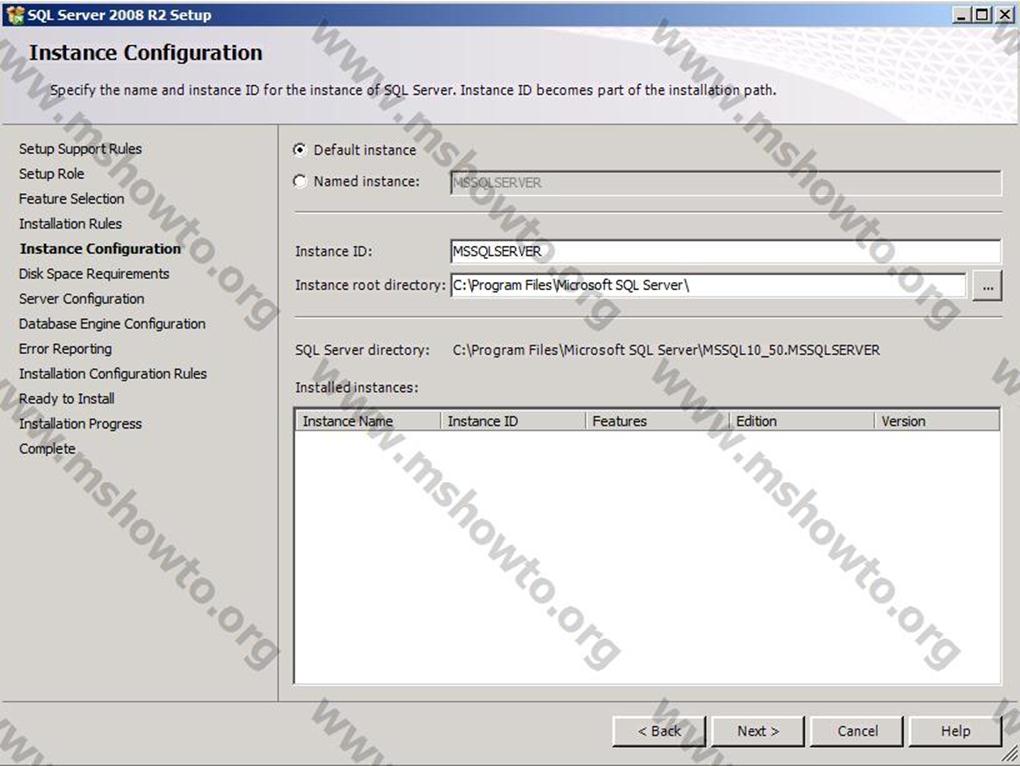
Task: Select the Default instance radio button
Action: (299, 150)
